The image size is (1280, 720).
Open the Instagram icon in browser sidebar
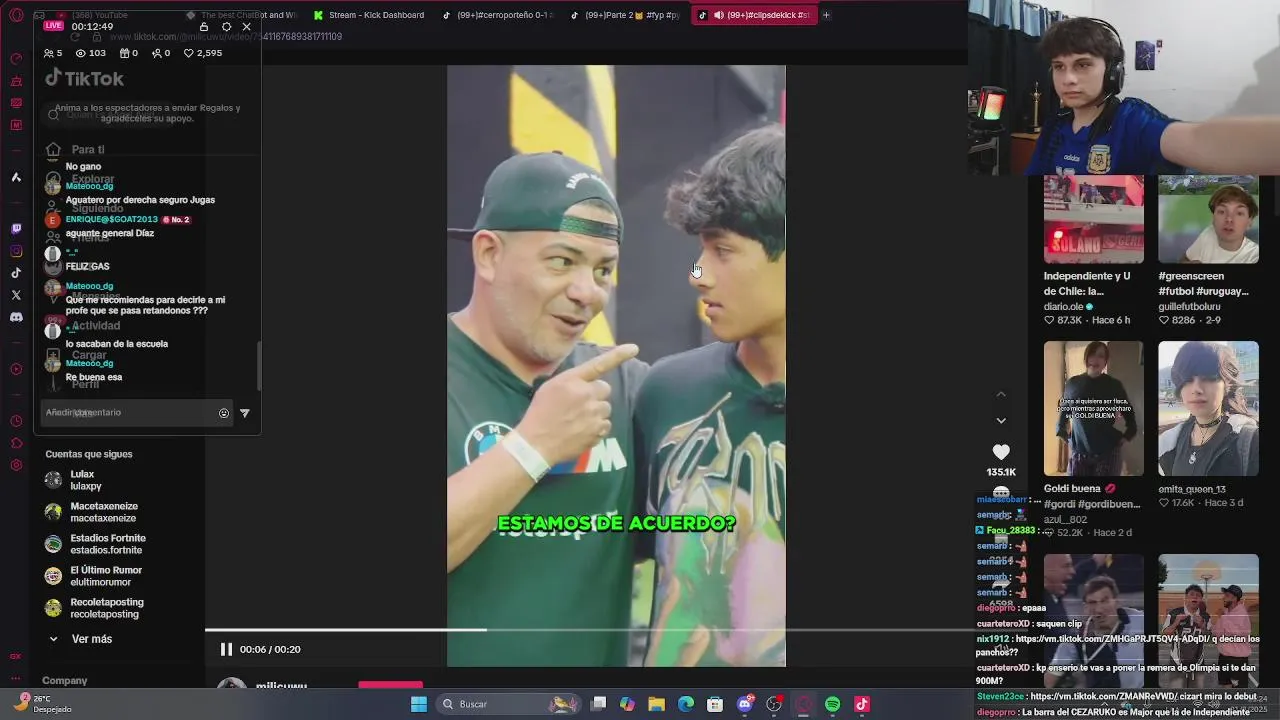[x=16, y=251]
